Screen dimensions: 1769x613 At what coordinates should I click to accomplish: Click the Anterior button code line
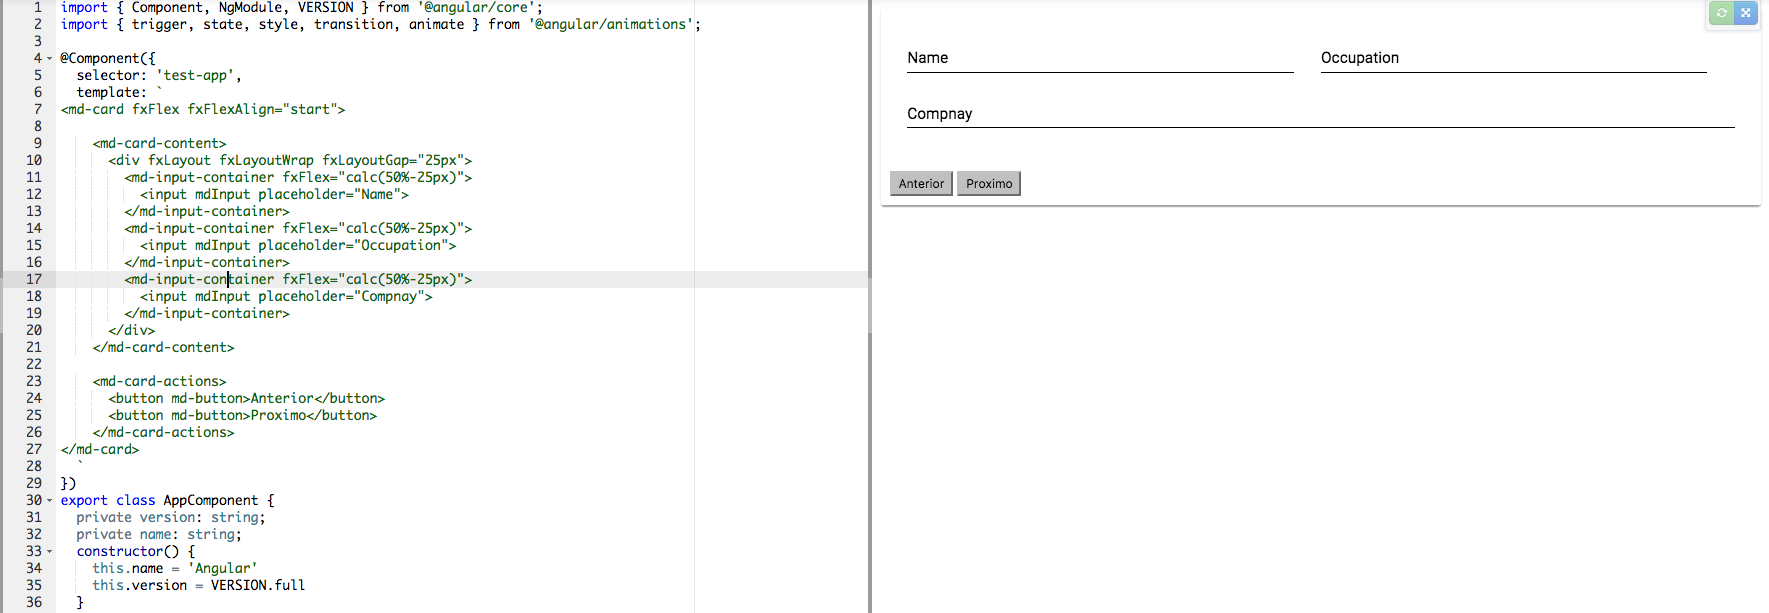point(246,398)
